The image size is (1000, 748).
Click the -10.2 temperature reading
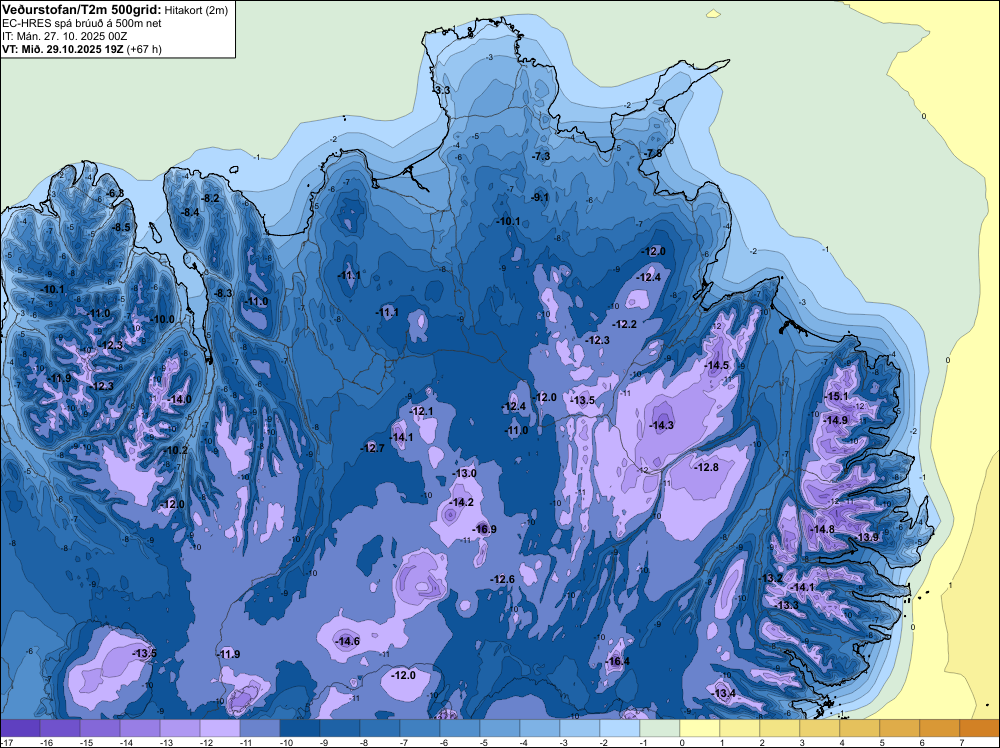point(175,450)
